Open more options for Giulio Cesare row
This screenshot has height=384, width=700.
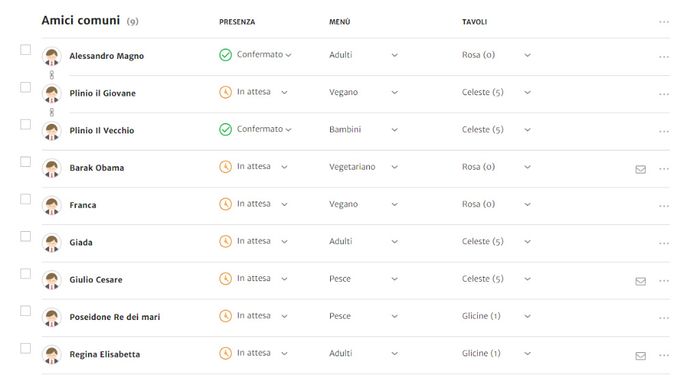point(664,281)
